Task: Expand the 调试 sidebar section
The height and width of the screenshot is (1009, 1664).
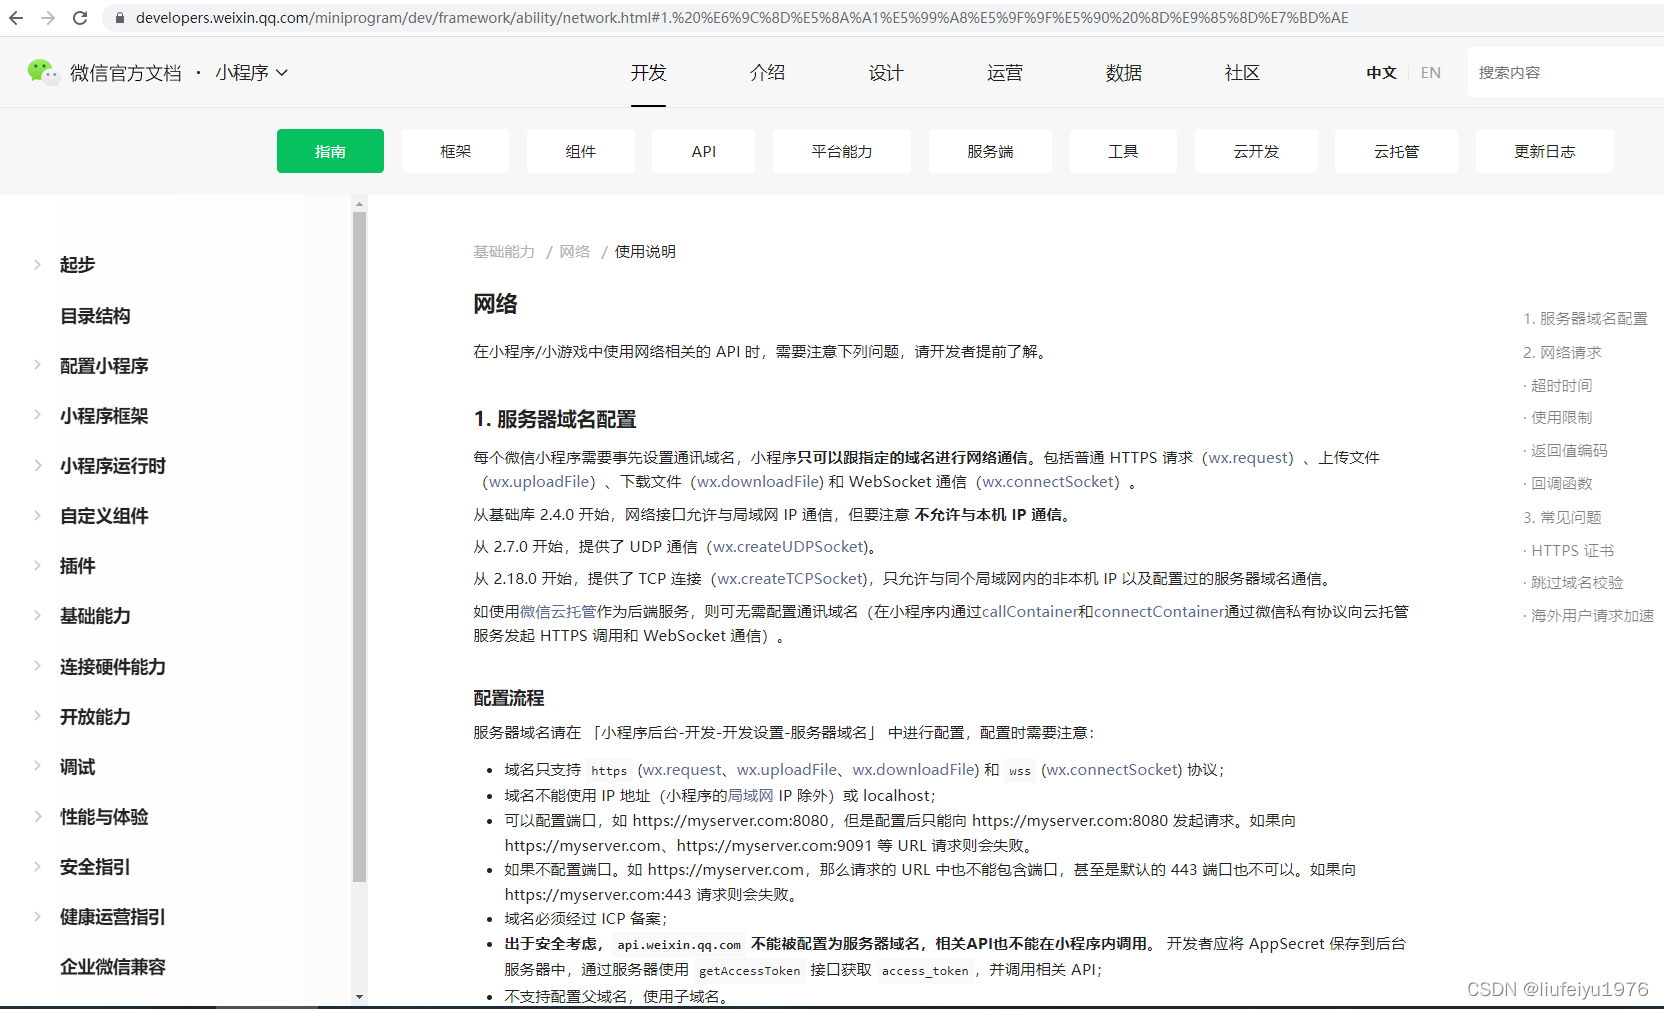Action: (x=37, y=767)
